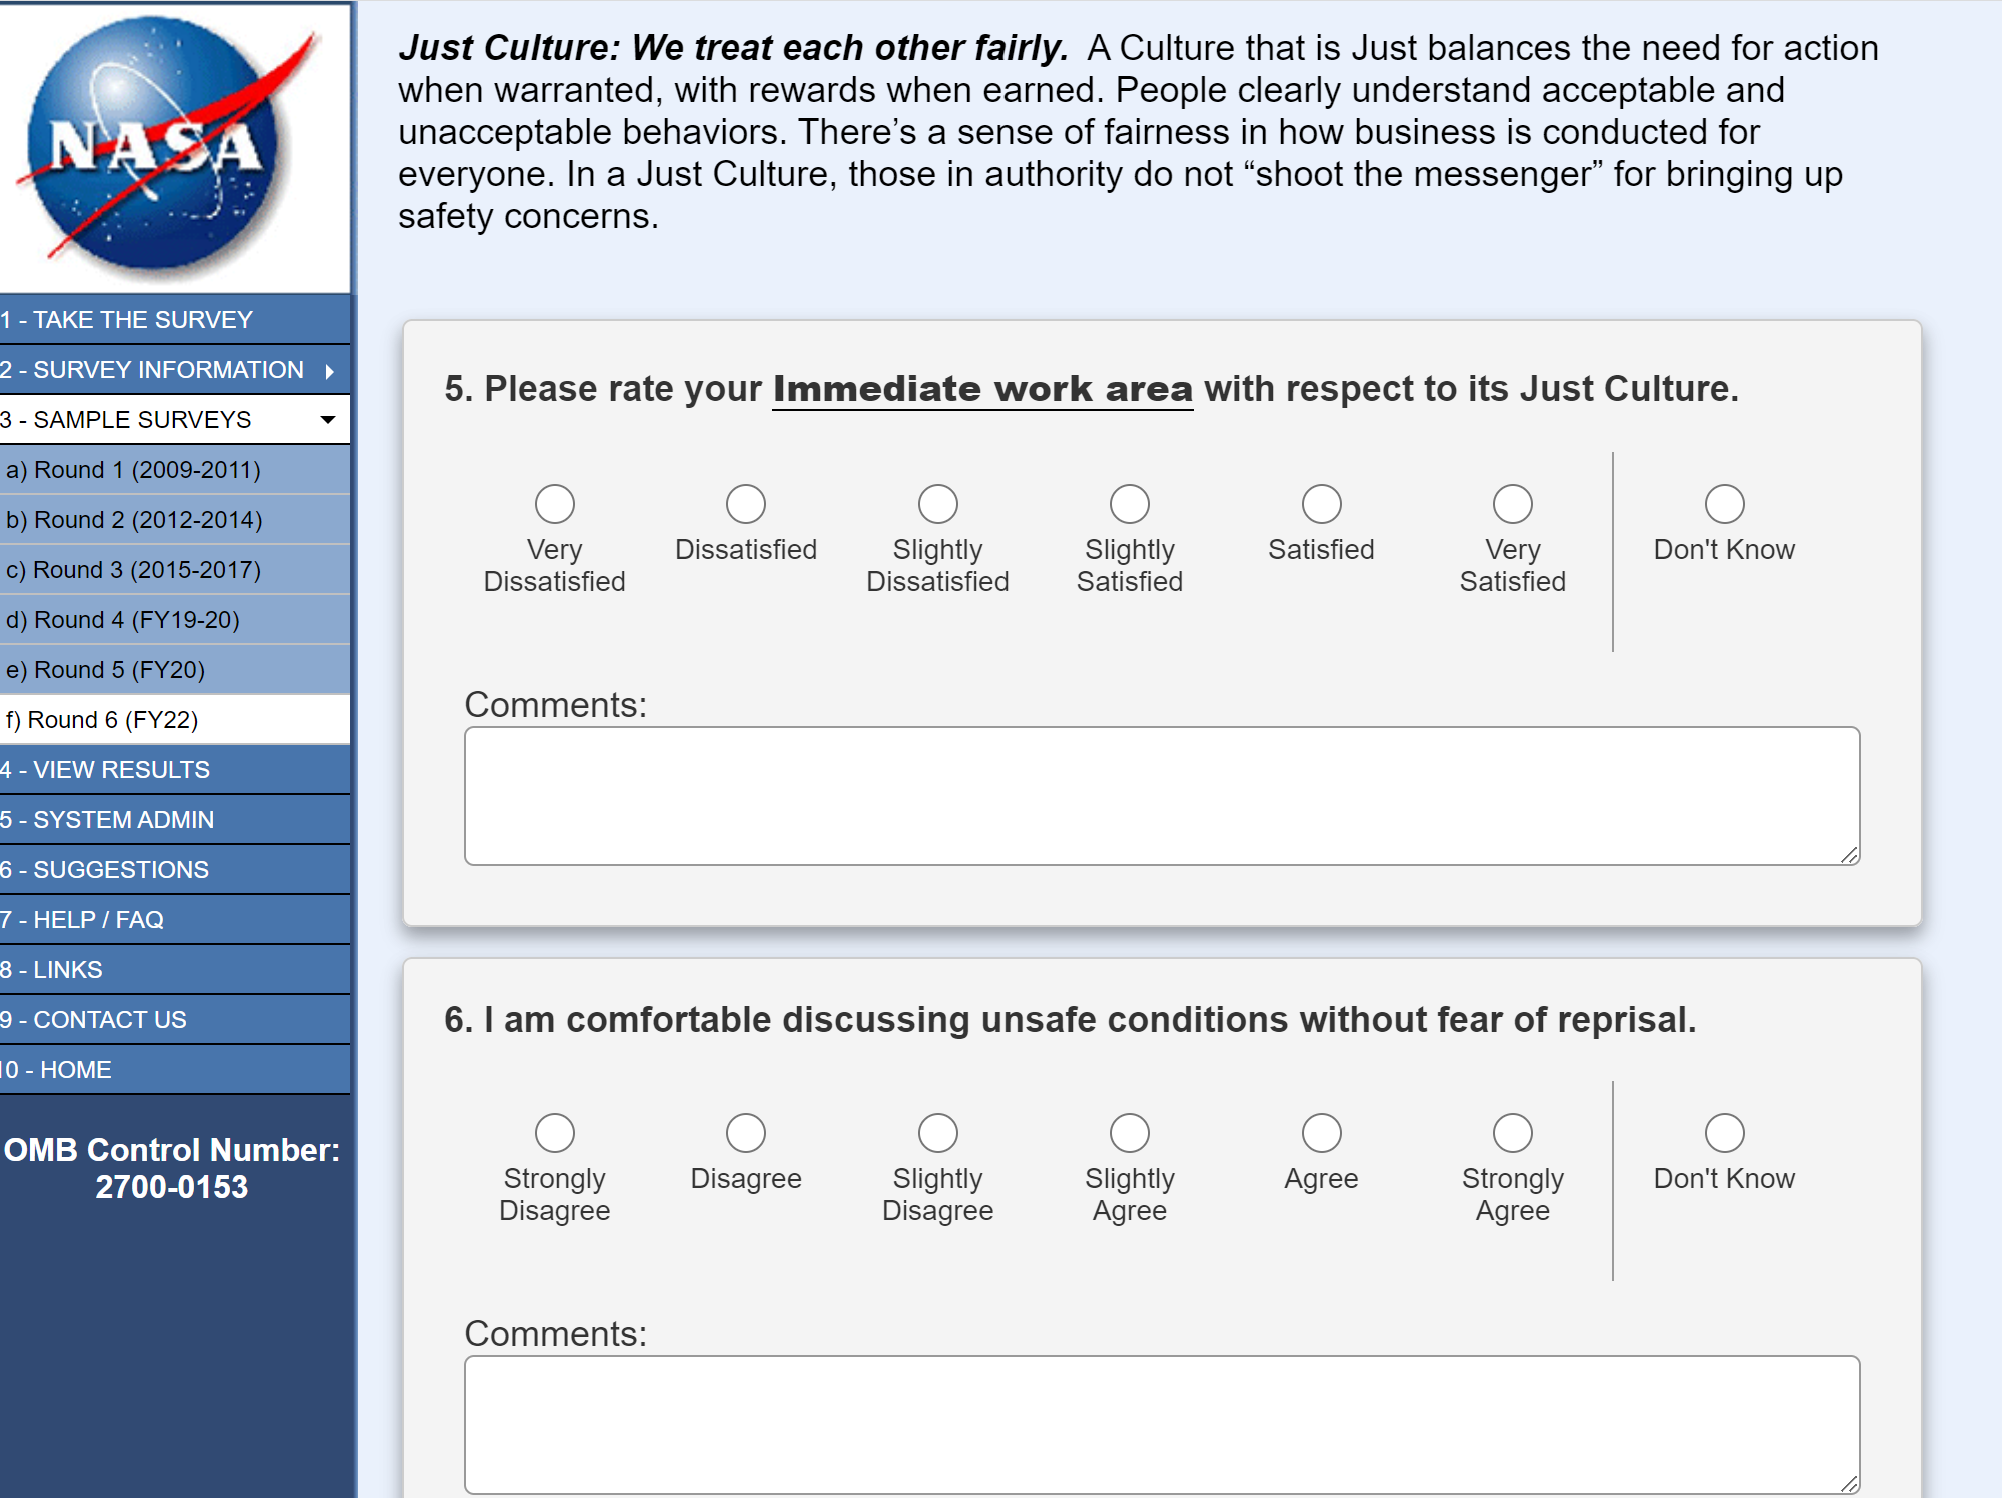The width and height of the screenshot is (2002, 1498).
Task: Select Round 6 (FY22) sample survey
Action: point(102,720)
